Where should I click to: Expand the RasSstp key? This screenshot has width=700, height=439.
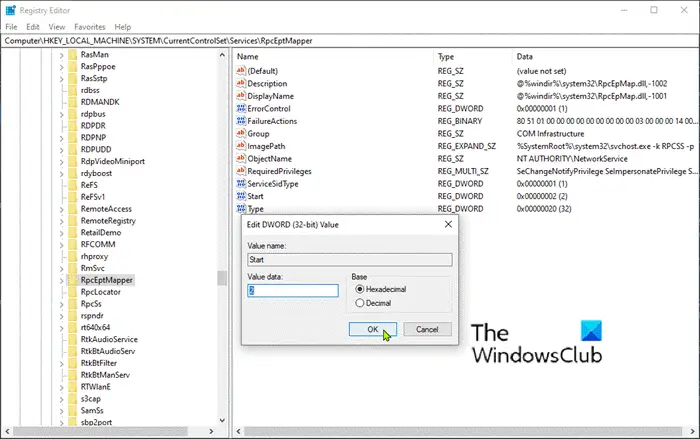tap(62, 79)
